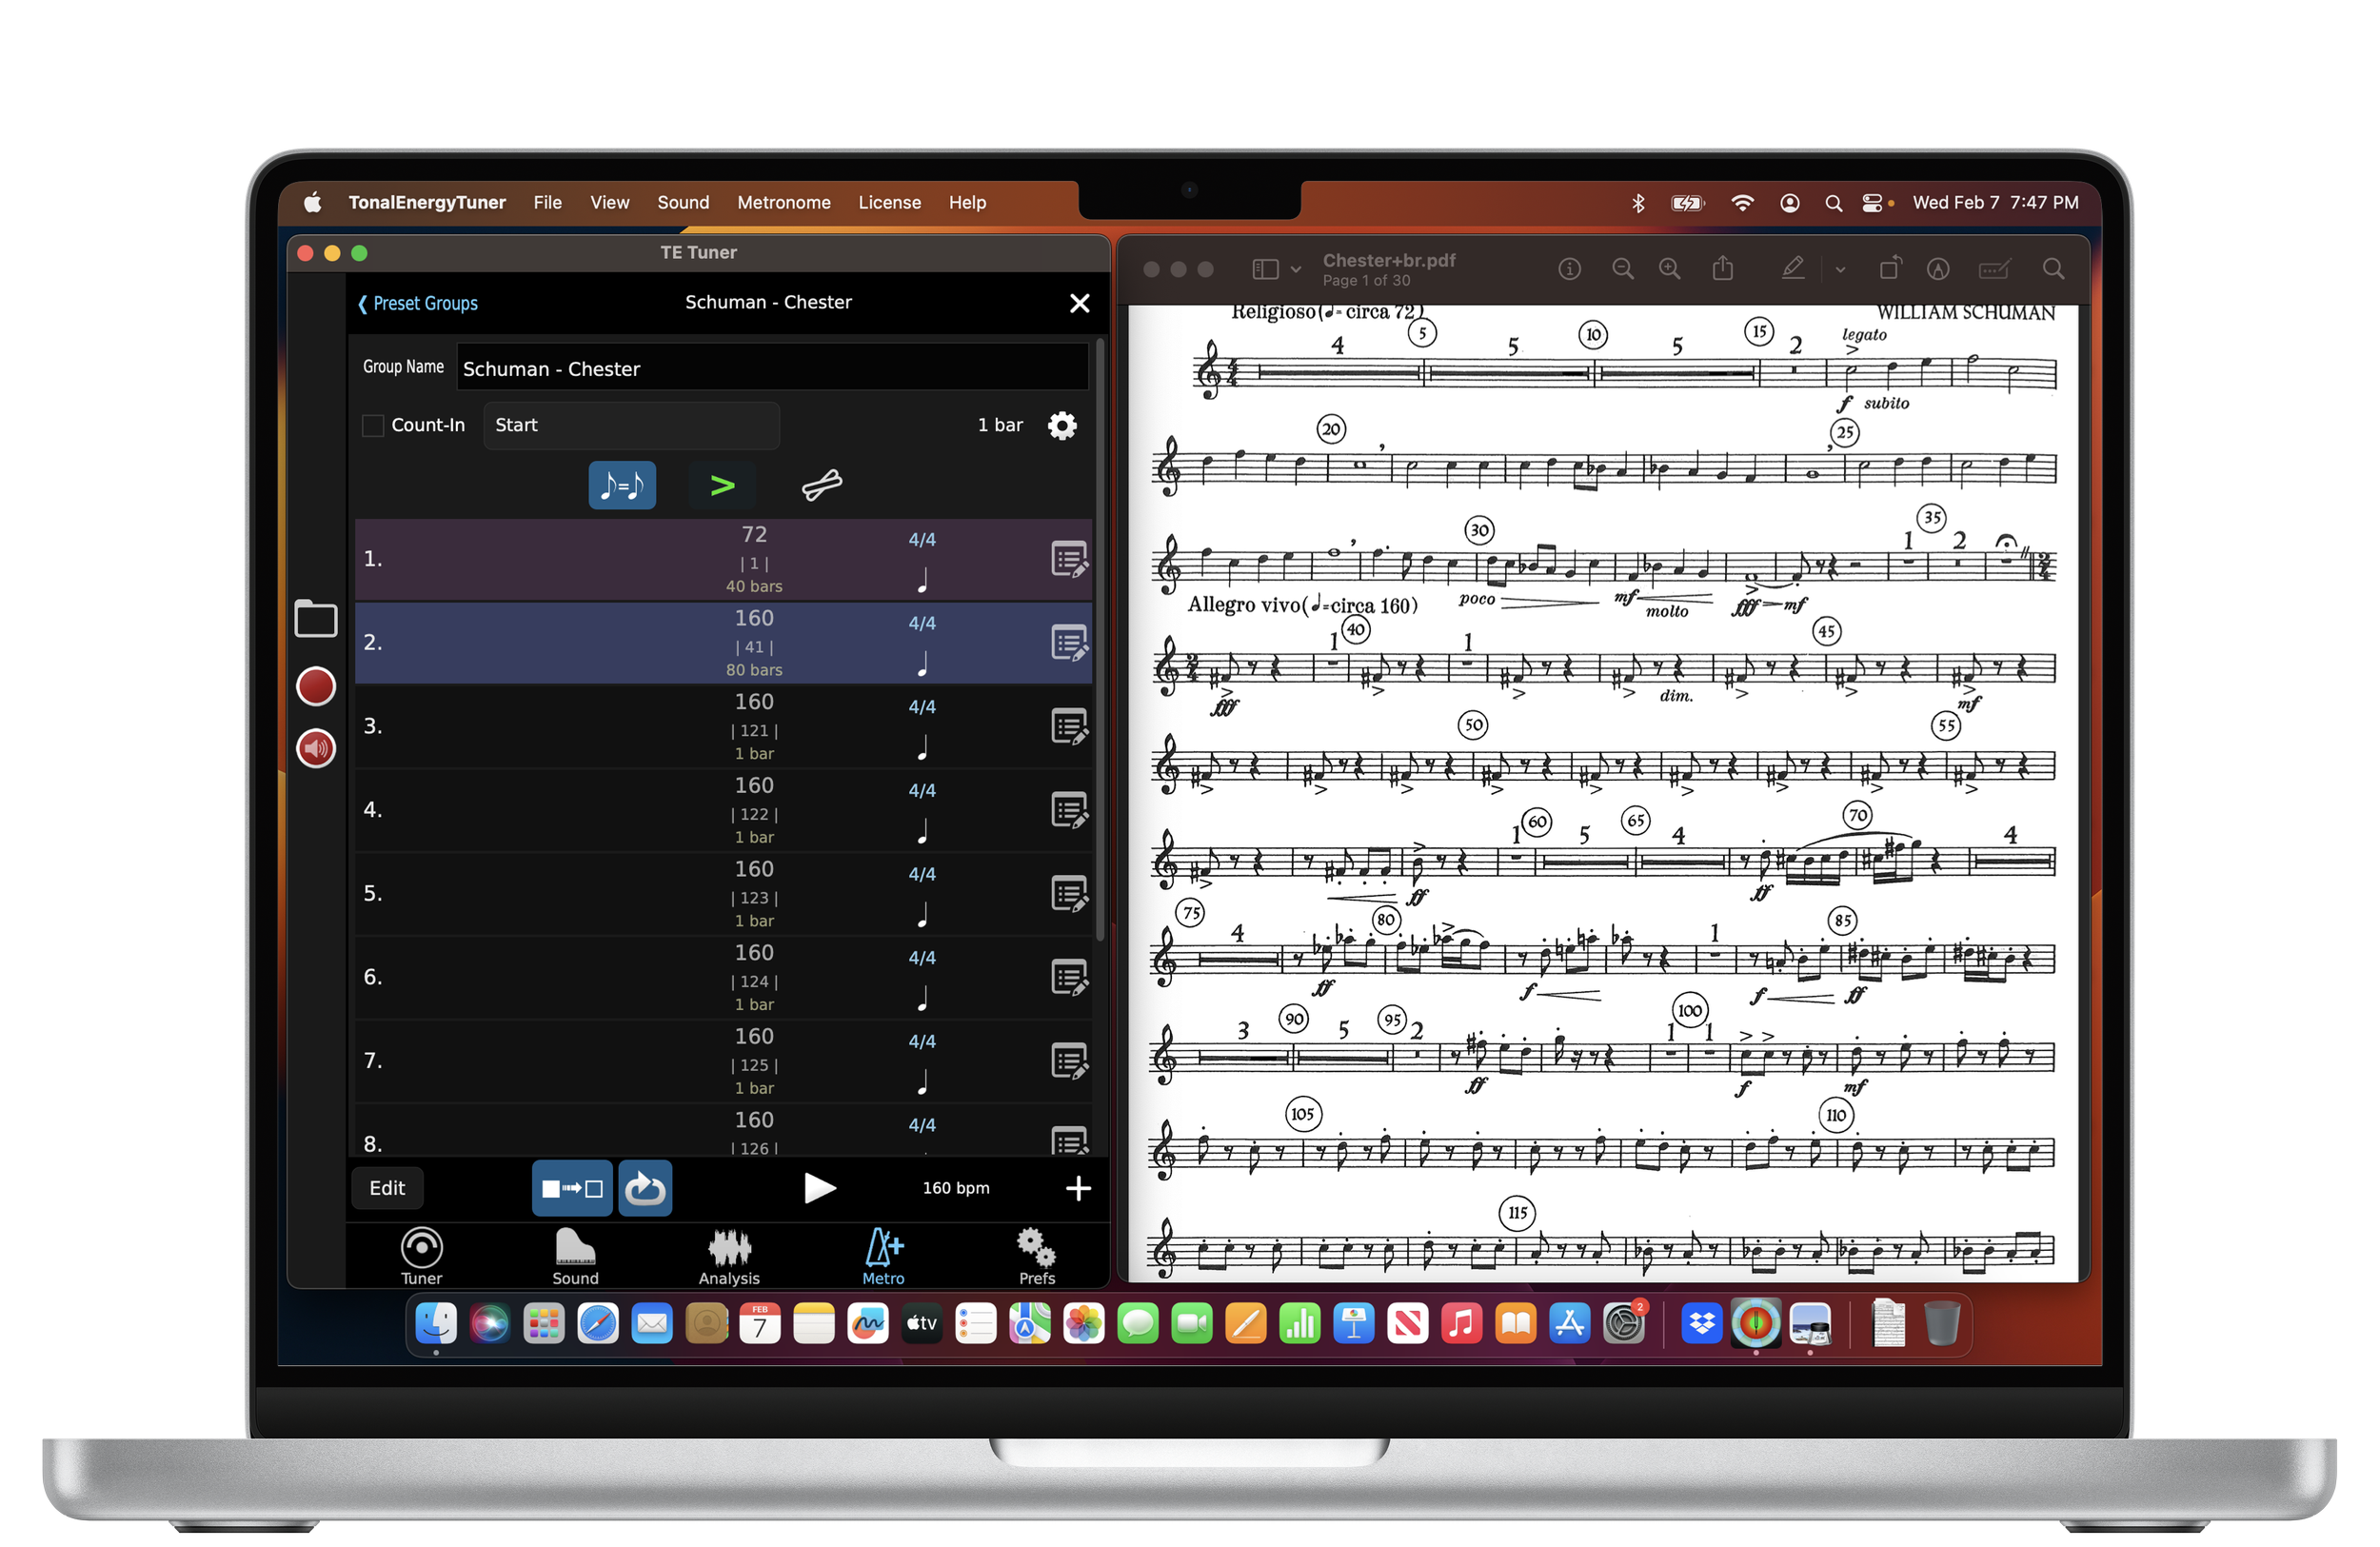The width and height of the screenshot is (2380, 1547).
Task: Click the preset list scrollbar
Action: click(1100, 640)
